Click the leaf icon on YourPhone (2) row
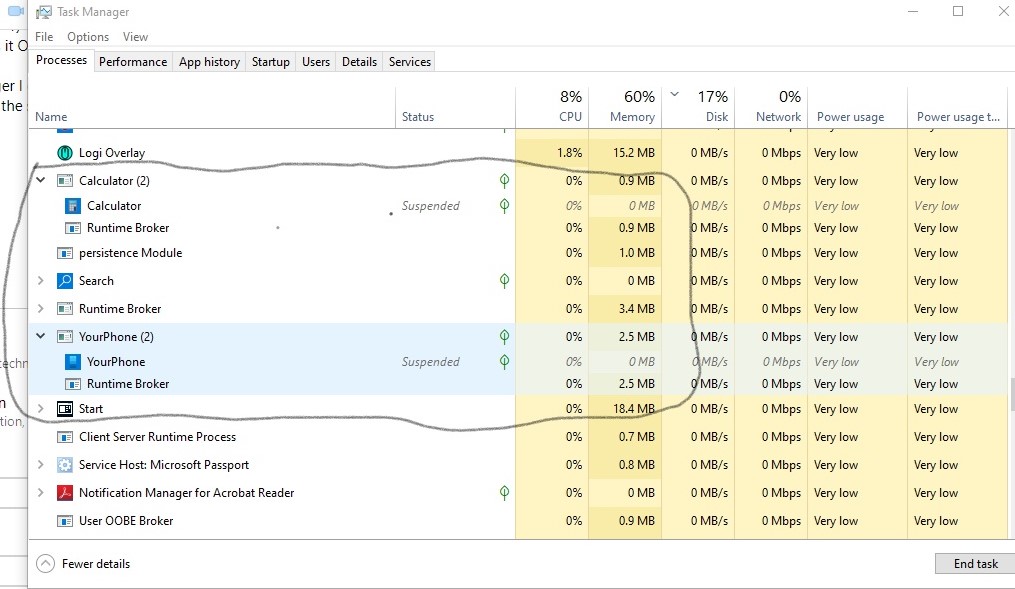 (x=504, y=337)
